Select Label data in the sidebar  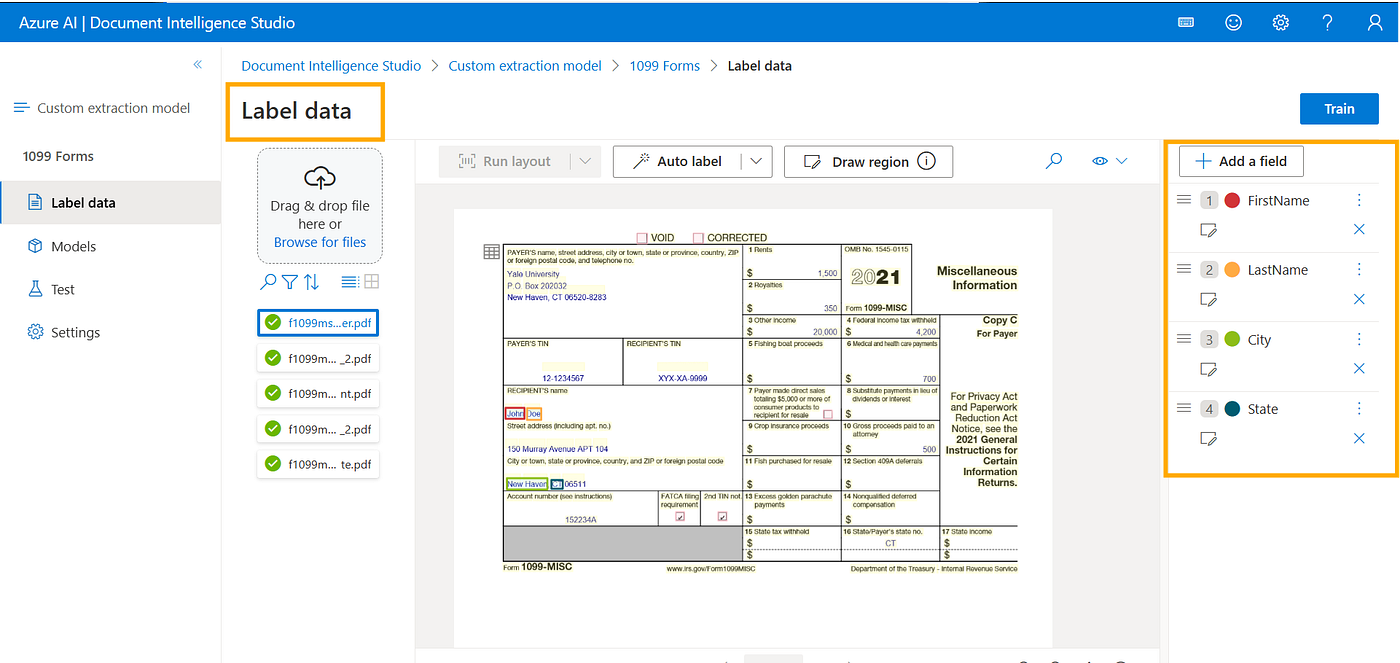[x=110, y=202]
